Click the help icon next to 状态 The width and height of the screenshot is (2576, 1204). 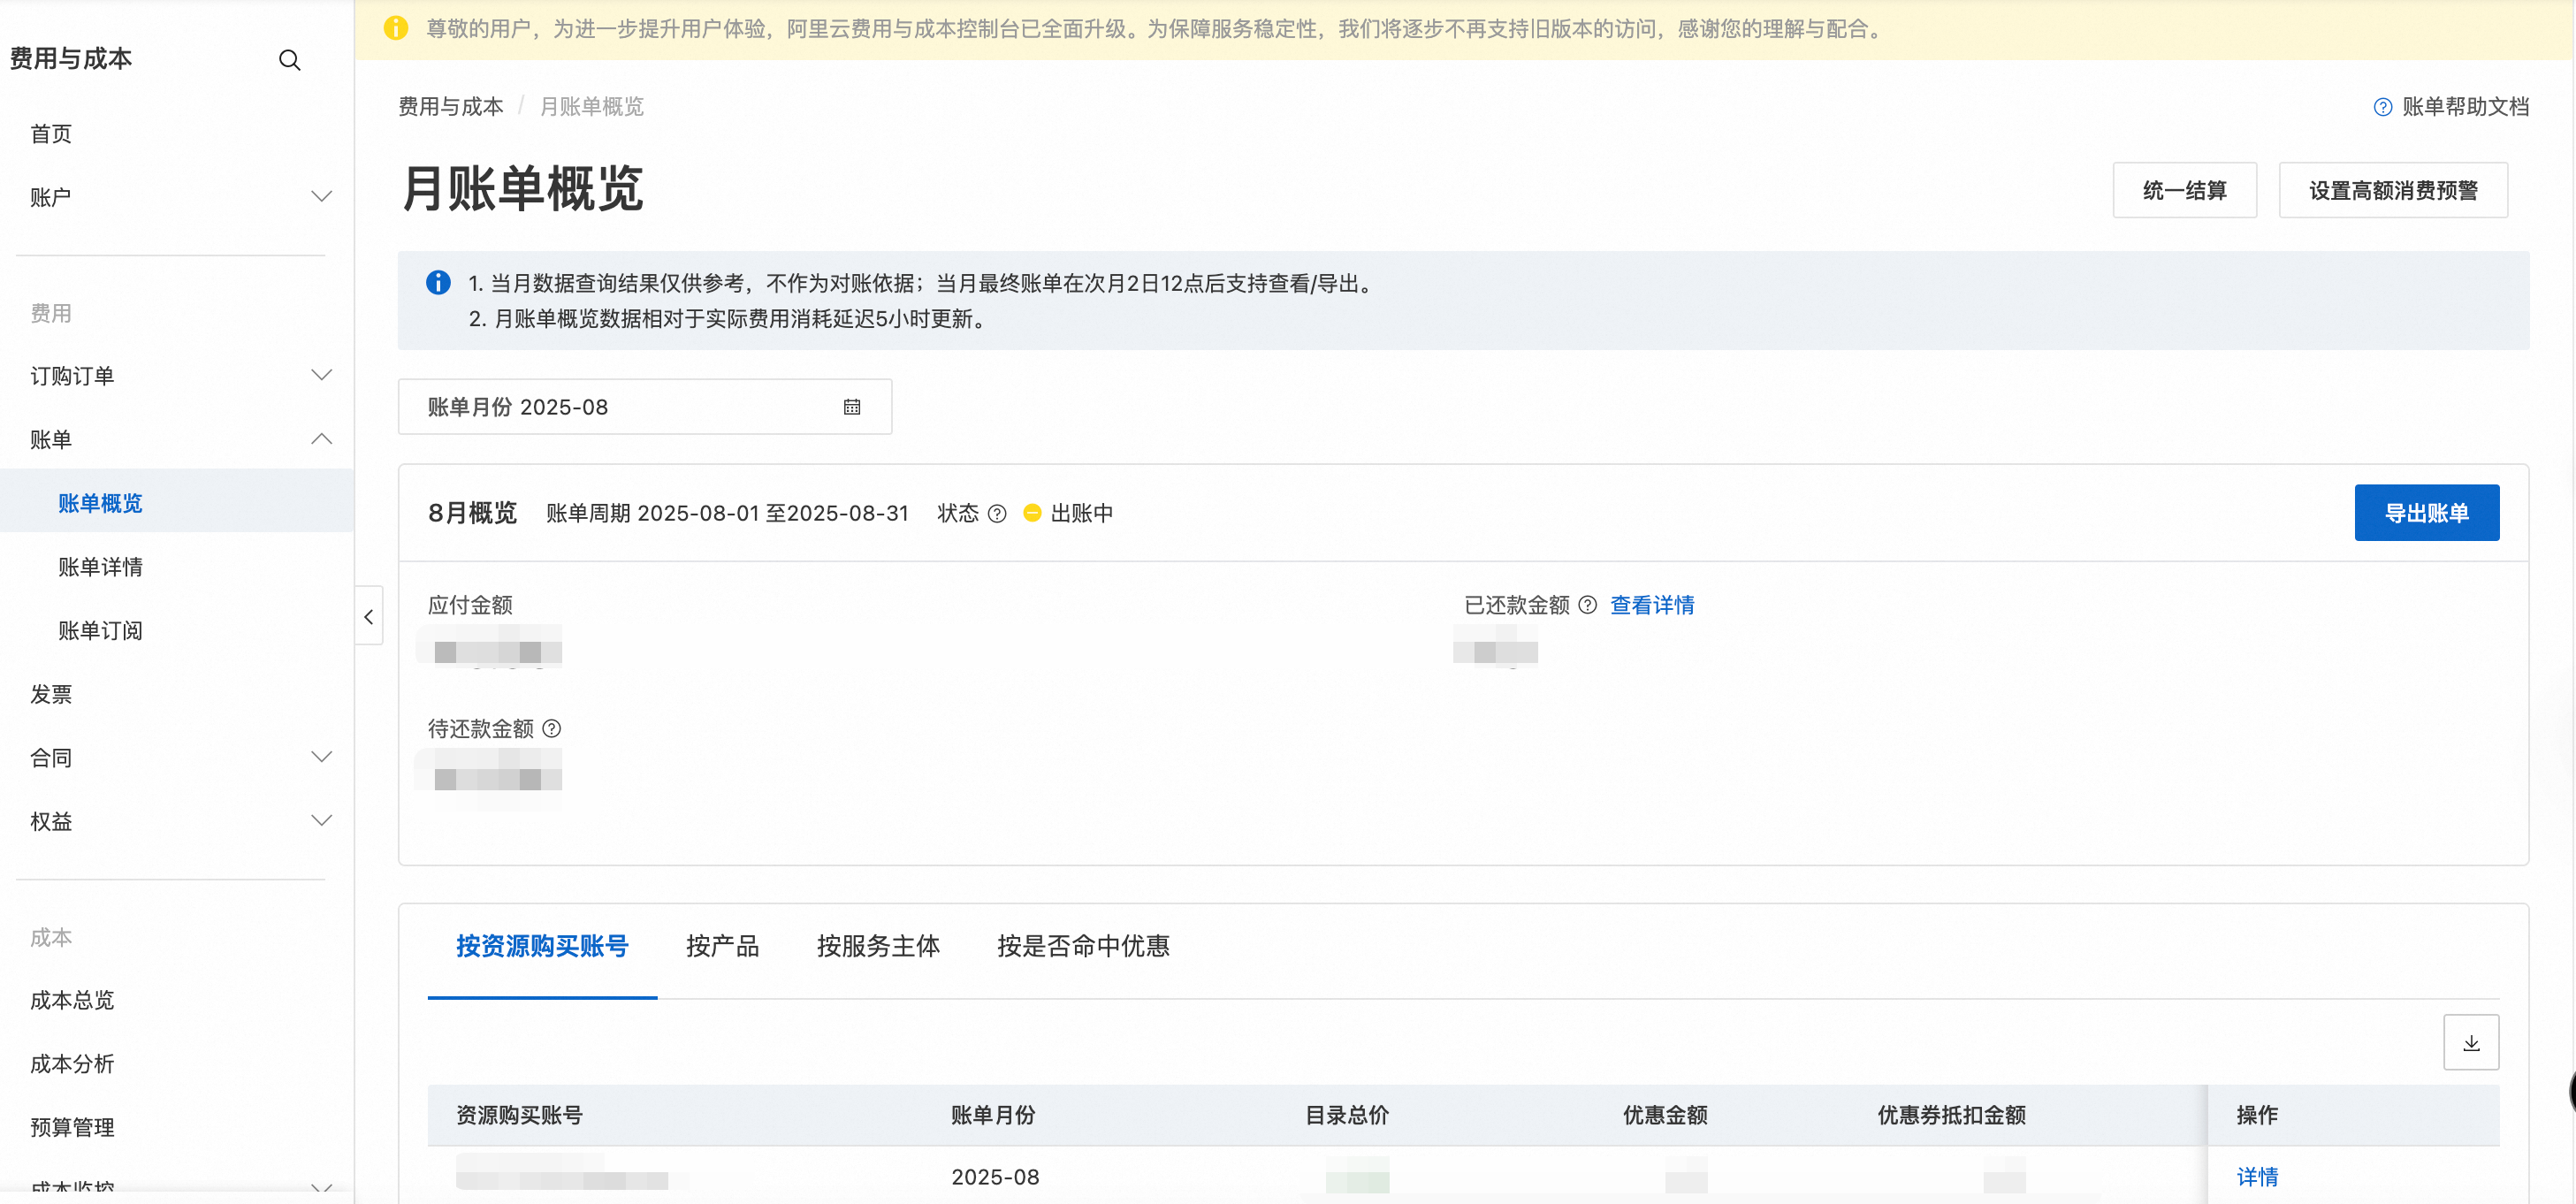(996, 513)
